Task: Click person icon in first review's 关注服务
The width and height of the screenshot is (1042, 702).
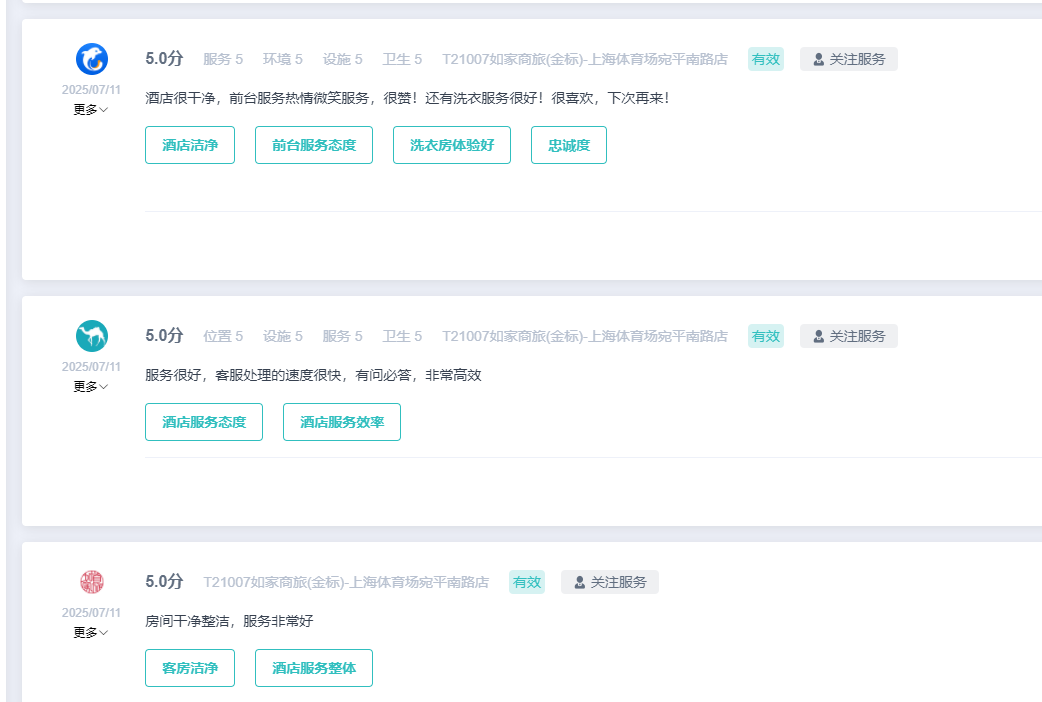Action: 818,59
